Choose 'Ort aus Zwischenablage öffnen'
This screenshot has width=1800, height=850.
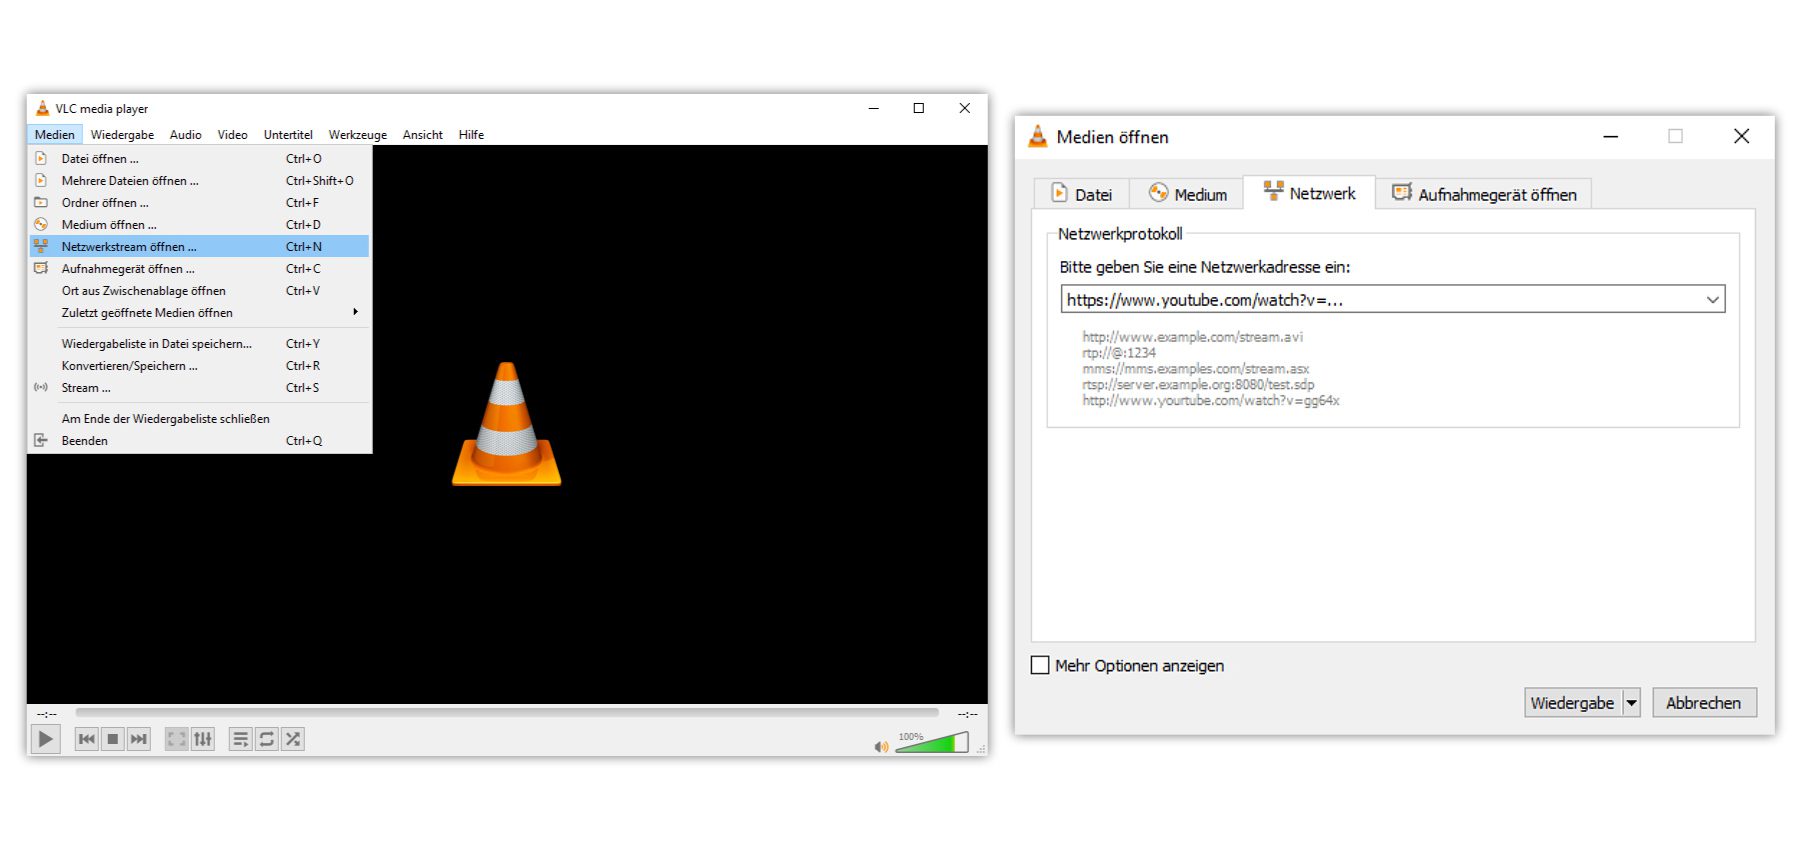coord(200,290)
